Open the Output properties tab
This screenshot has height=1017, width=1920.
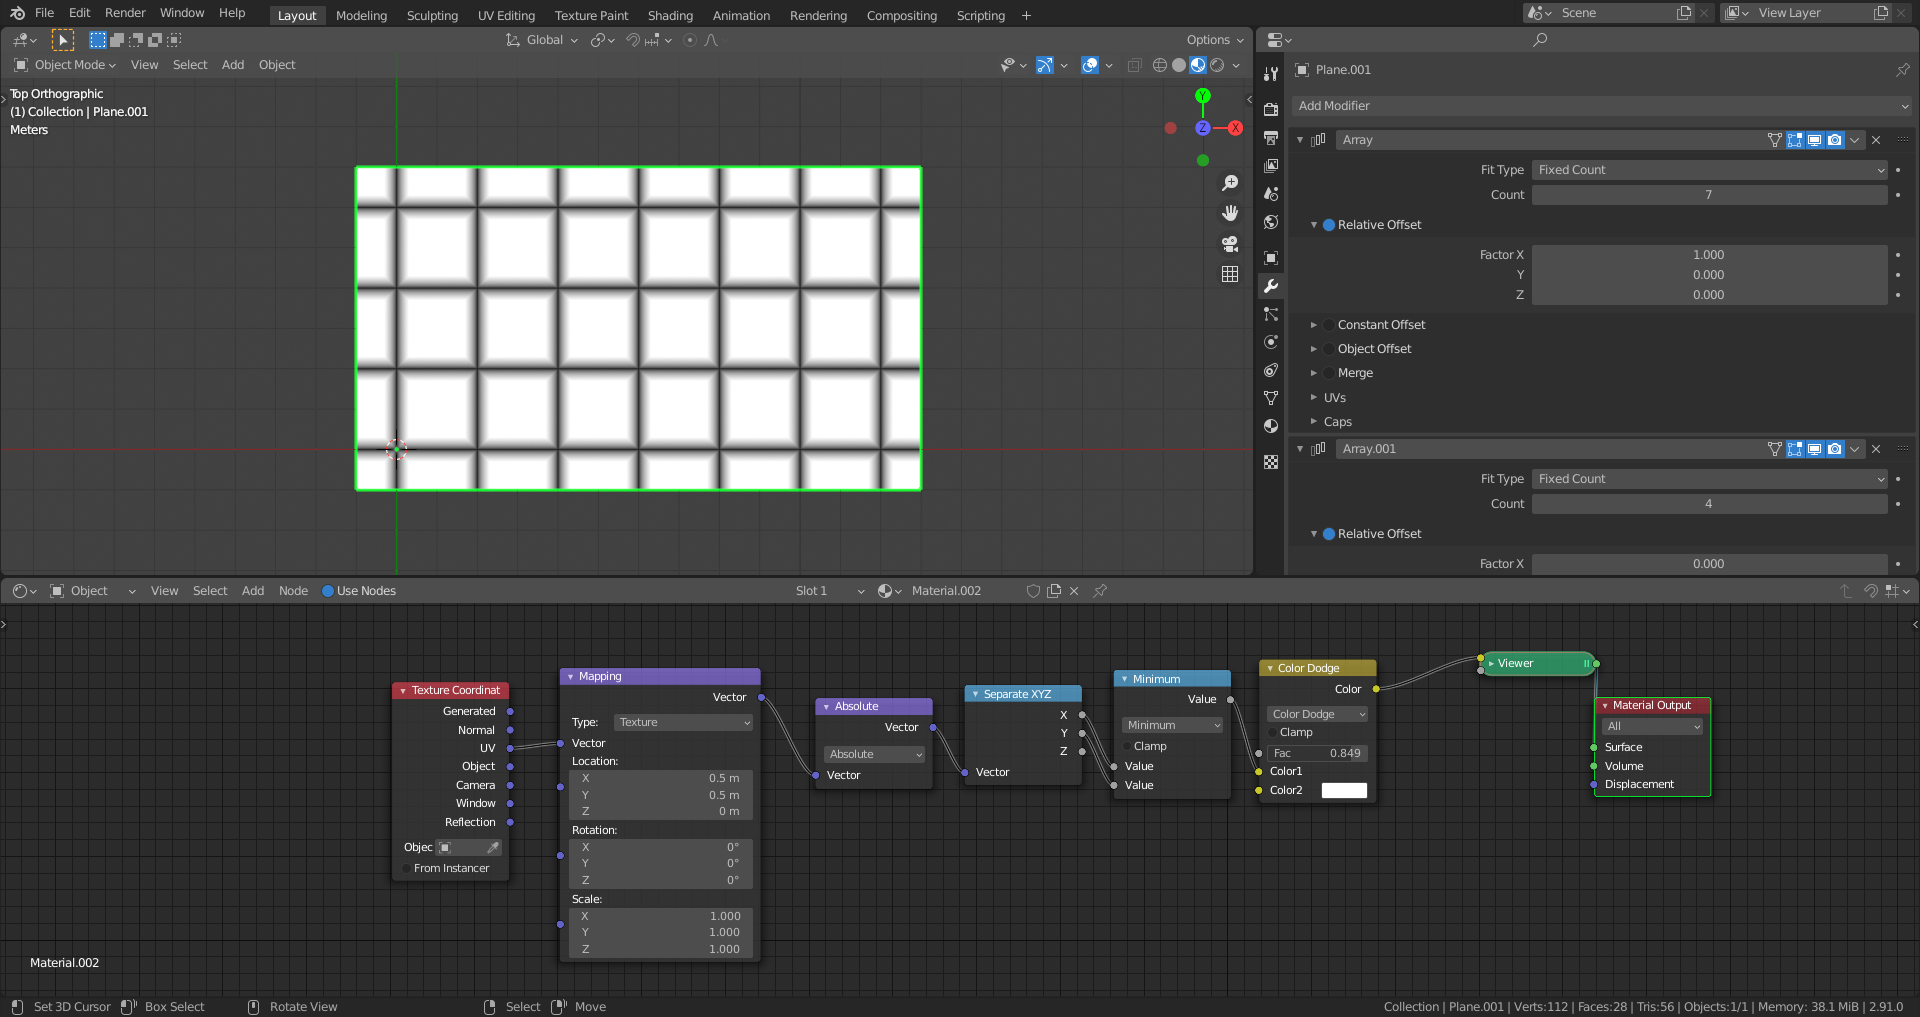1271,137
